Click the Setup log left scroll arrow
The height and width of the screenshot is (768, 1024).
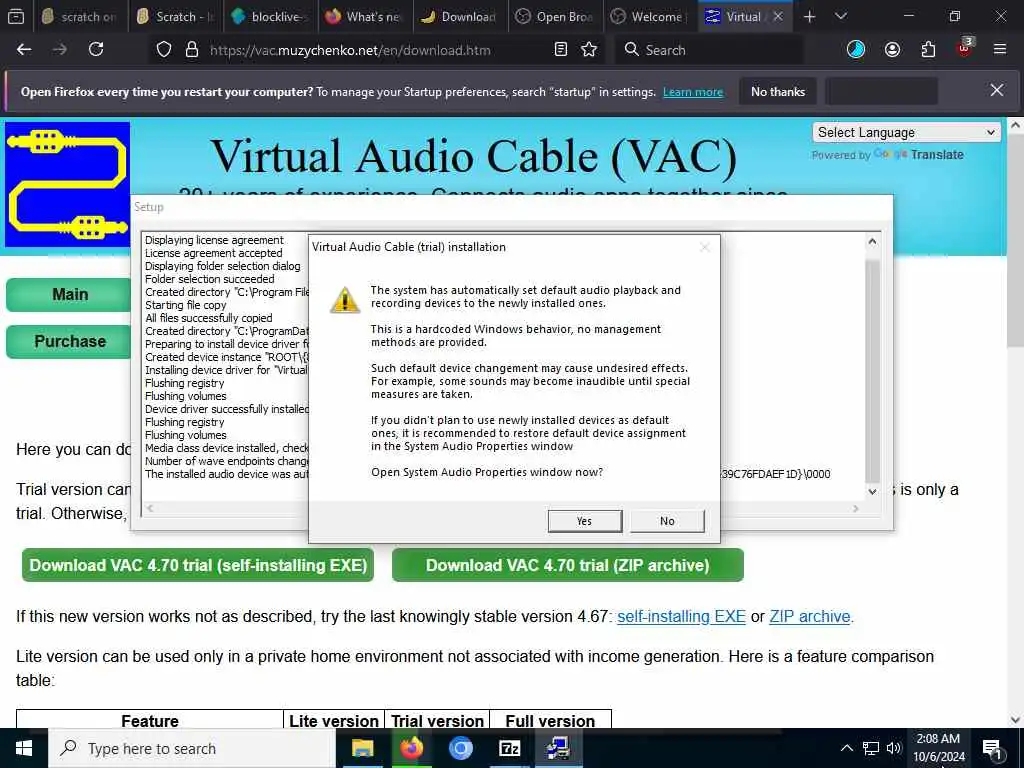(150, 508)
